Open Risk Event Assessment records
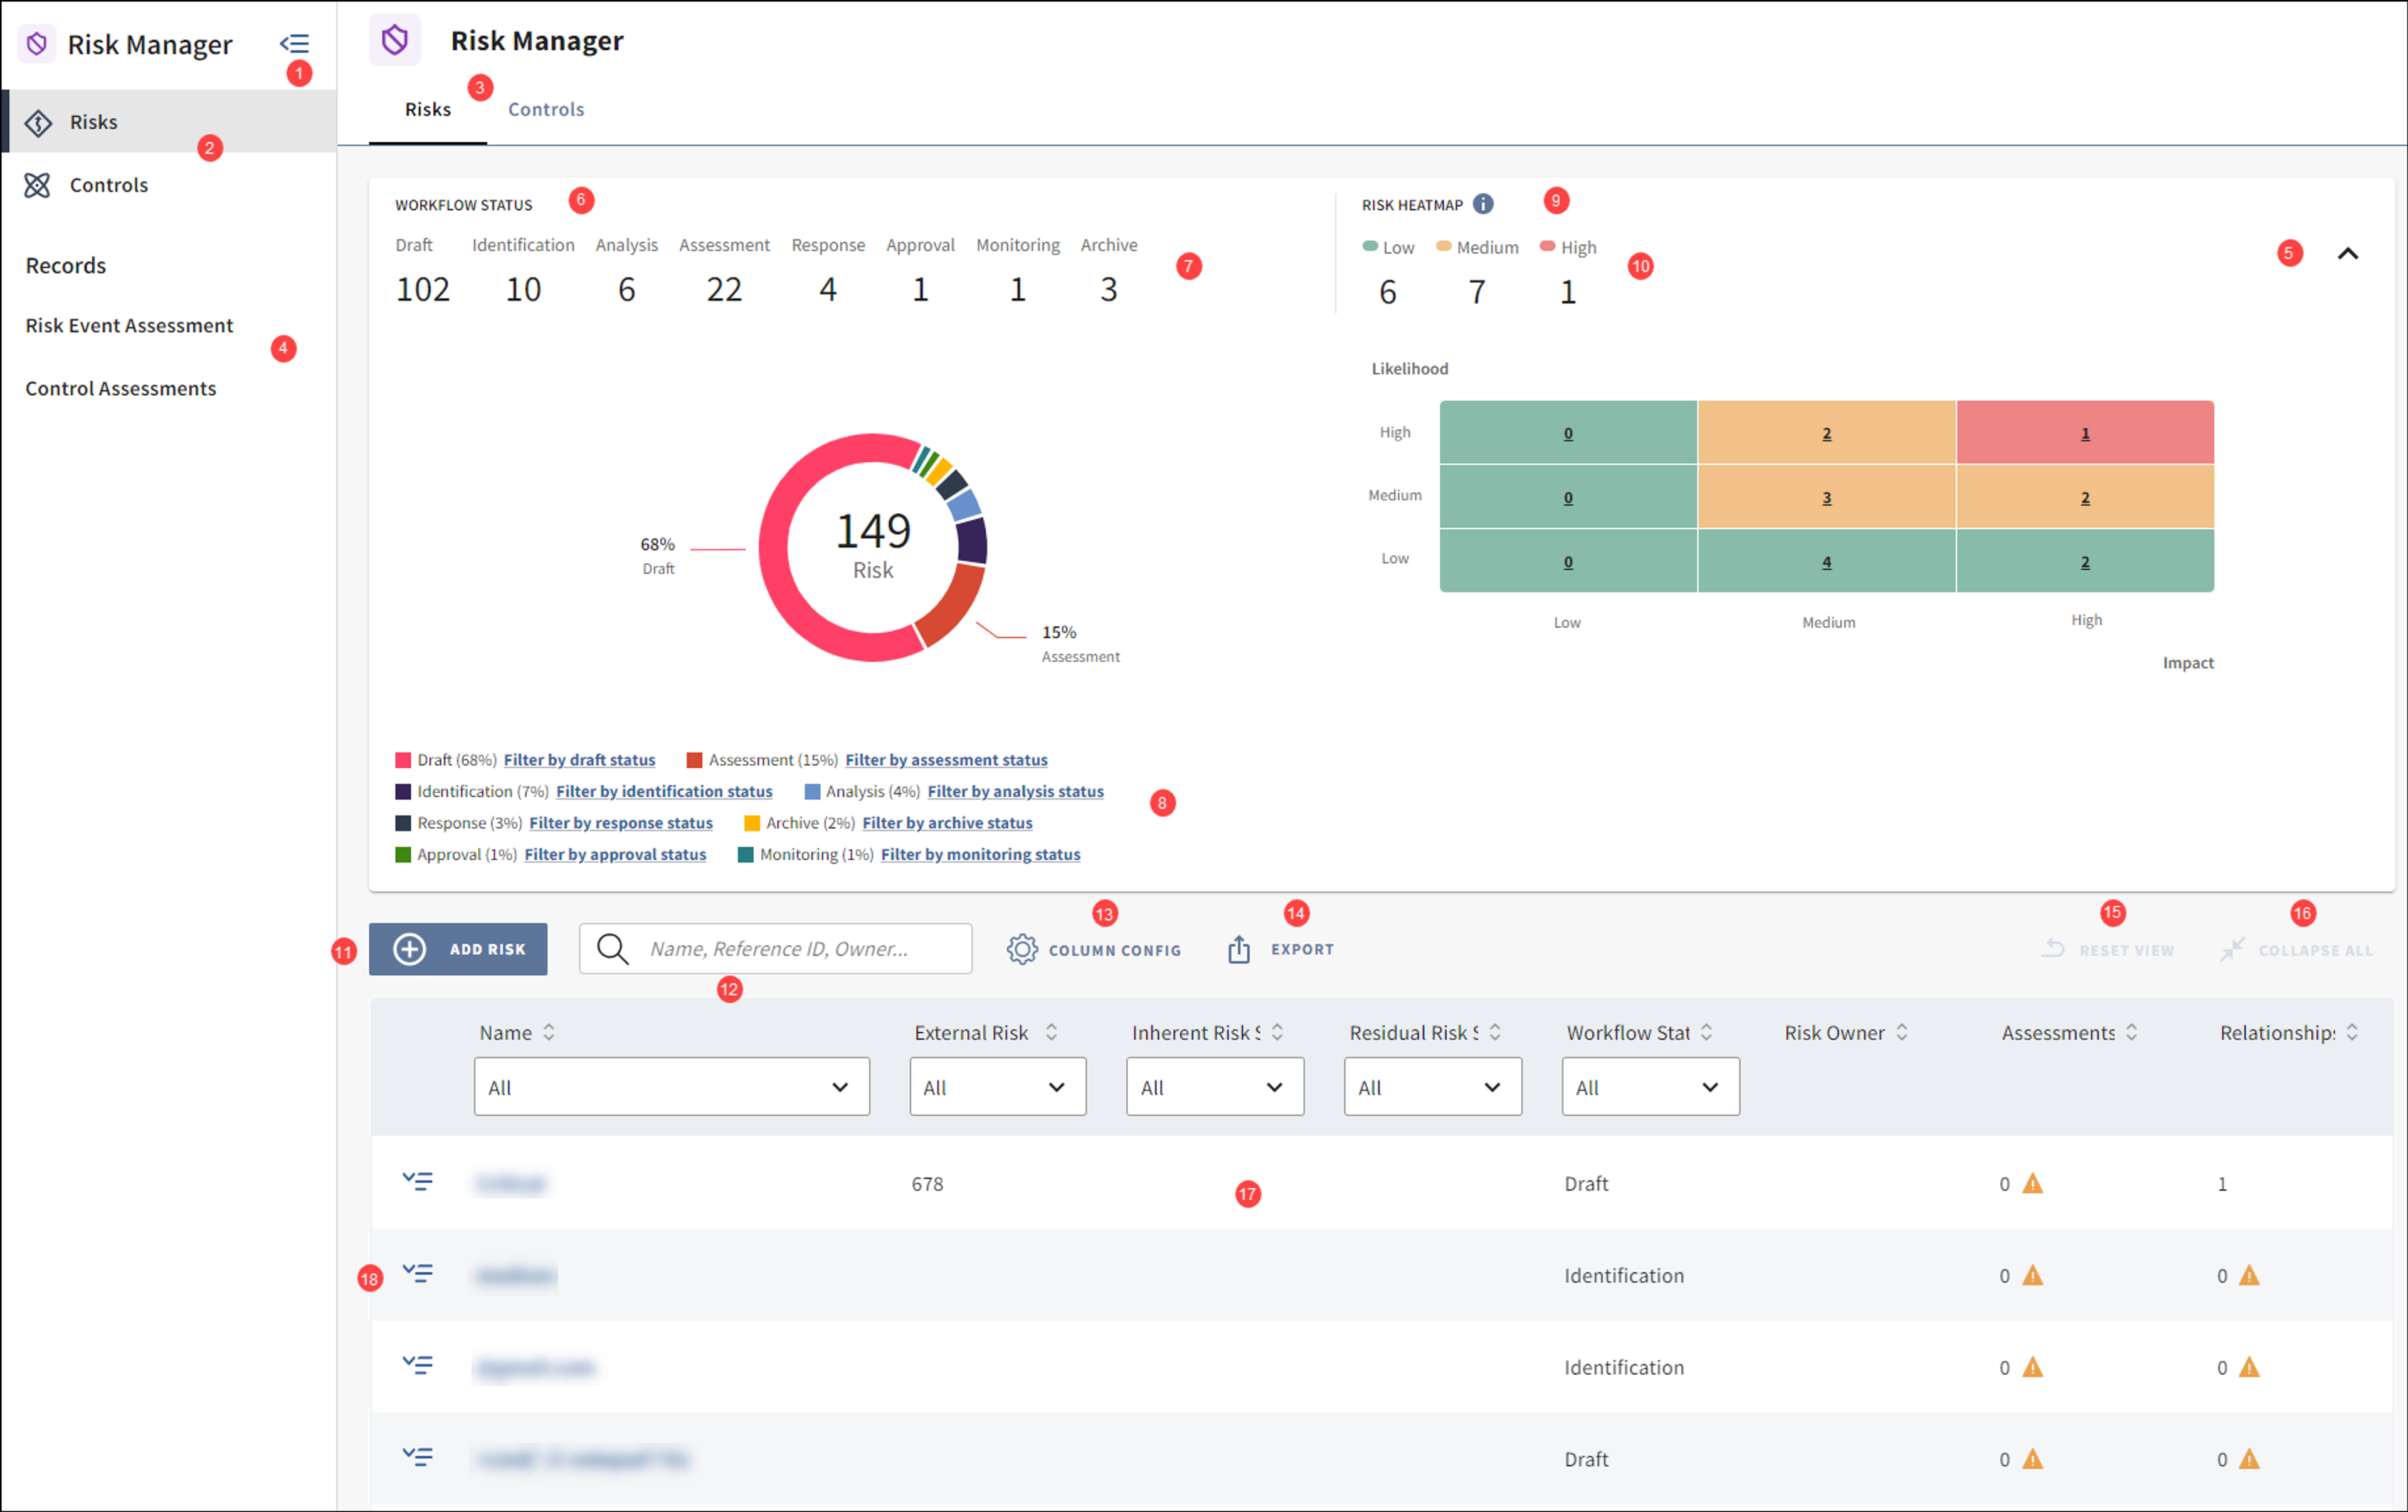The image size is (2408, 1512). (129, 326)
